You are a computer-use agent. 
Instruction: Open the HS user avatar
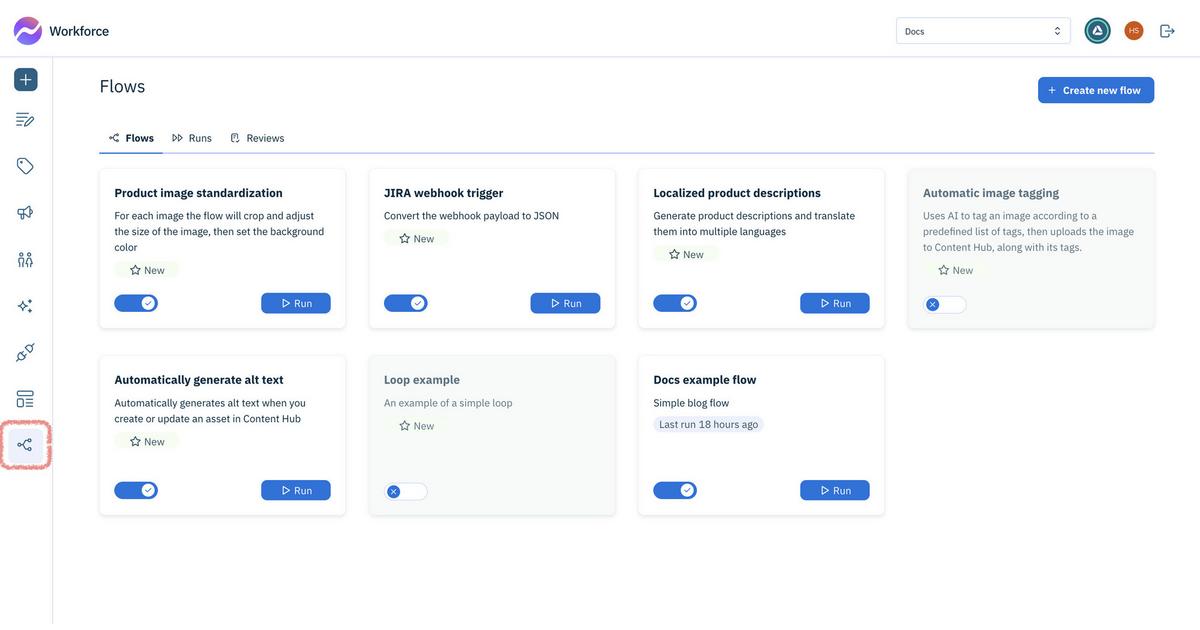coord(1134,31)
